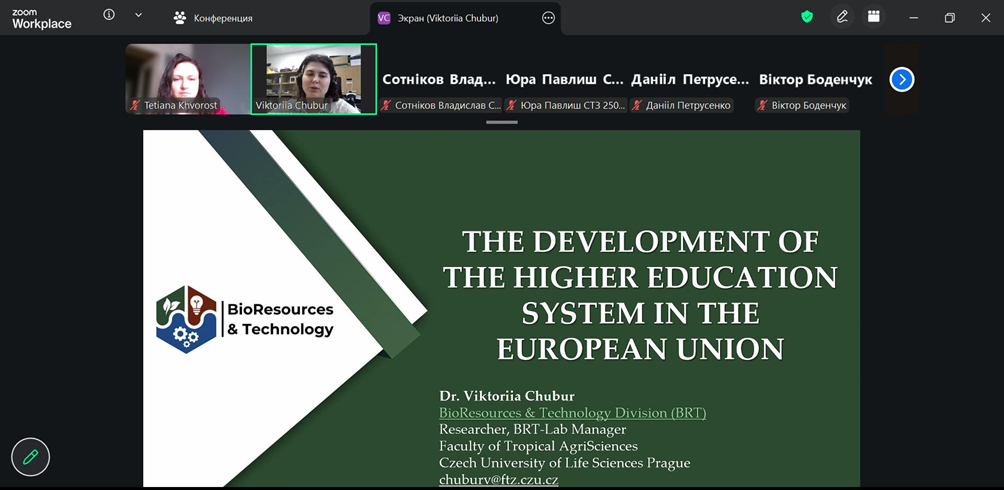Viewport: 1004px width, 490px height.
Task: Click the BioResources & Technology logo icon
Action: pos(186,319)
